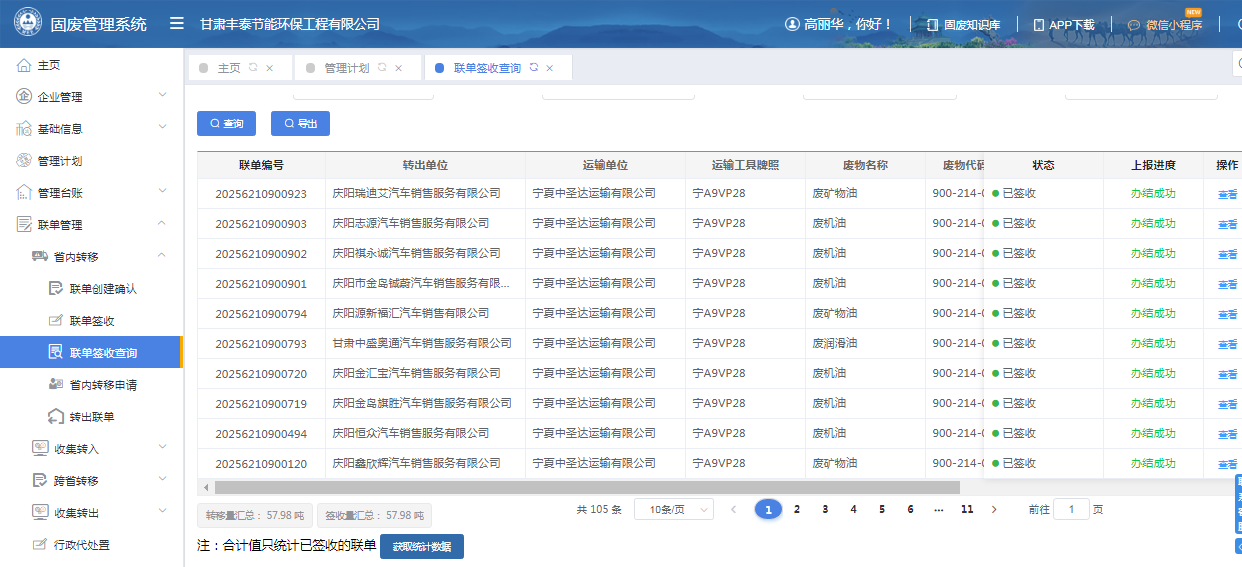Image resolution: width=1242 pixels, height=567 pixels.
Task: Open 微信小程序 mini program
Action: point(1165,25)
